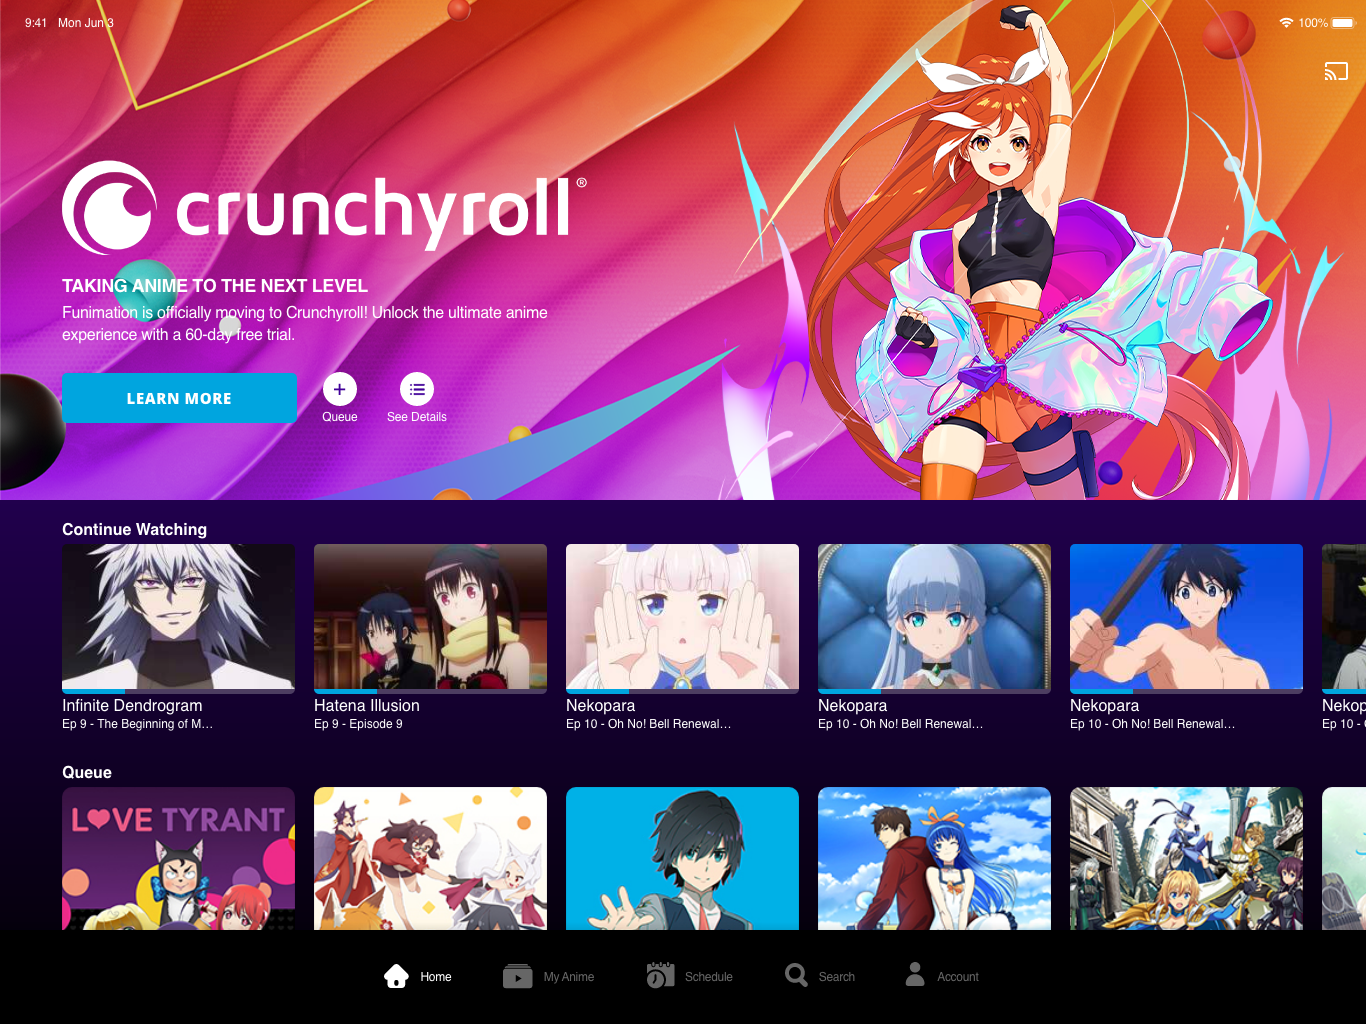
Task: Tap the Home house icon in tab bar
Action: (x=396, y=976)
